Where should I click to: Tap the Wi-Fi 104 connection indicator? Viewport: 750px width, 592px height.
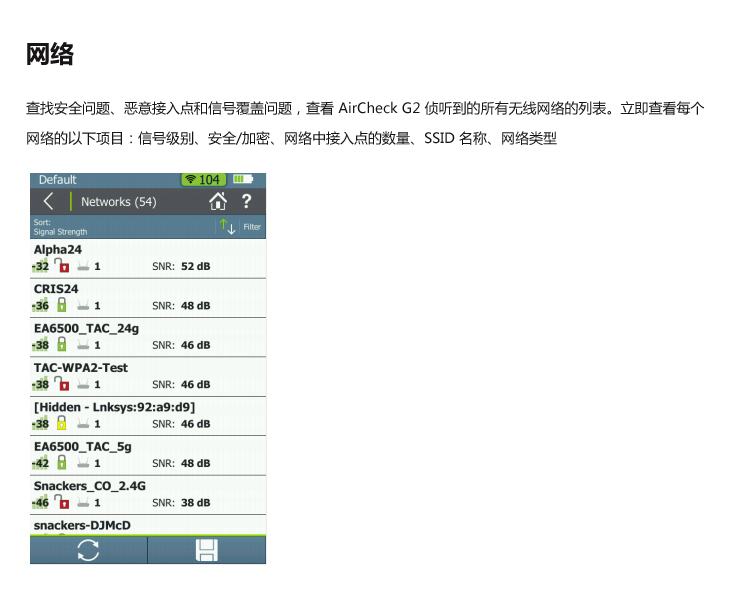pyautogui.click(x=203, y=180)
